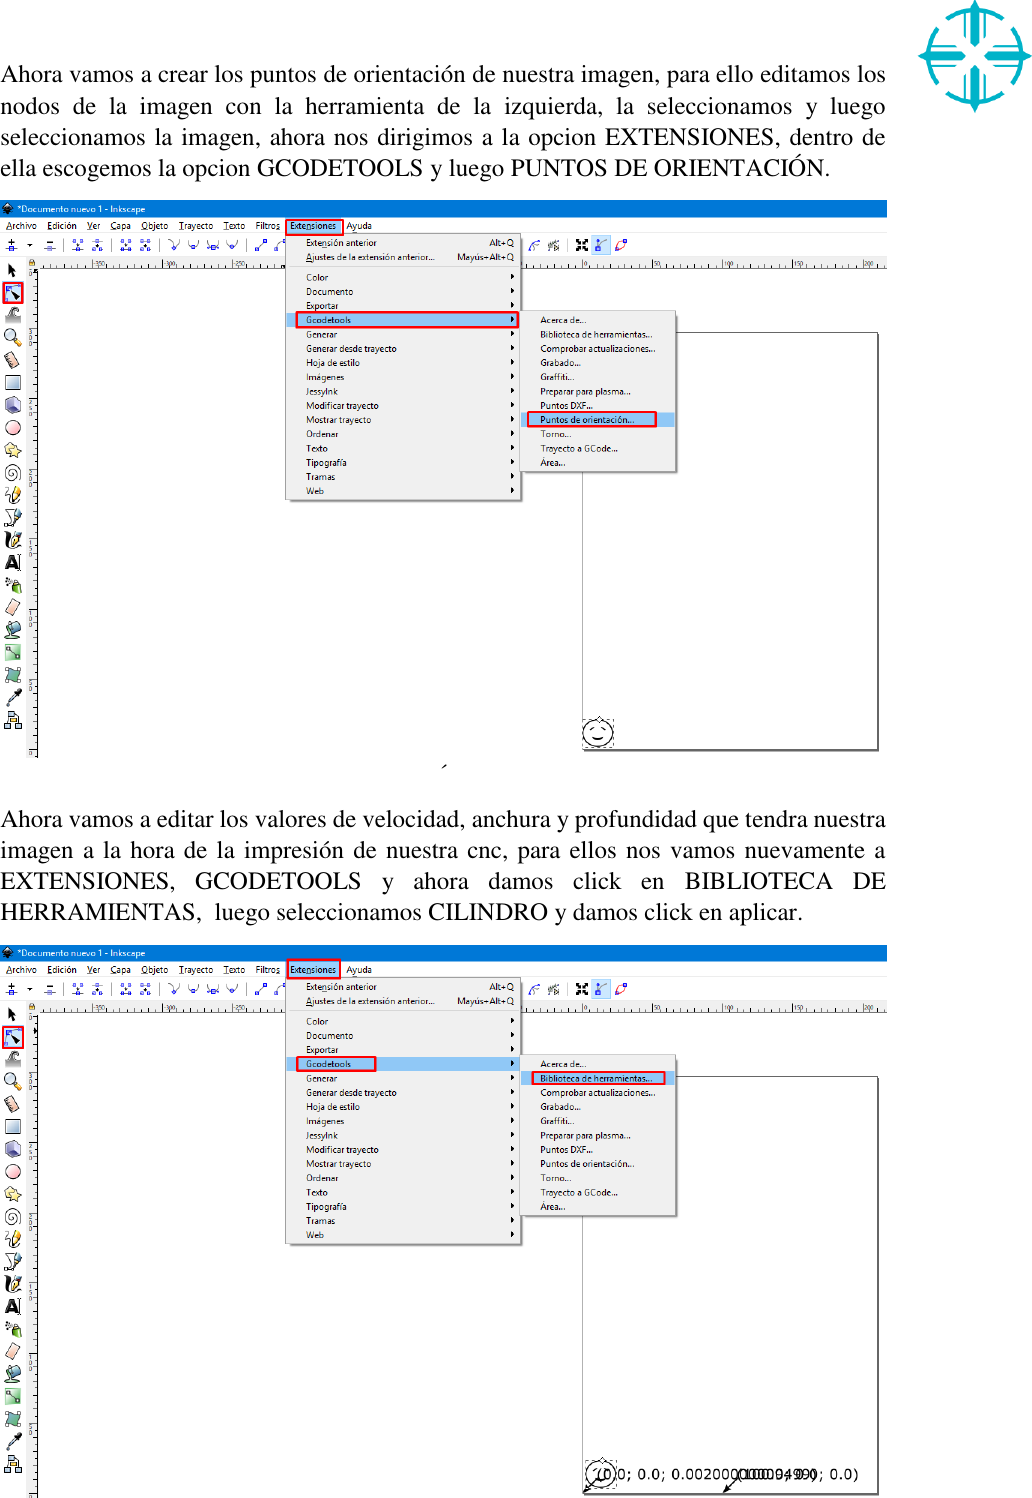Viewport: 1032px width, 1498px height.
Task: Activate the Zoom tool
Action: [x=13, y=335]
